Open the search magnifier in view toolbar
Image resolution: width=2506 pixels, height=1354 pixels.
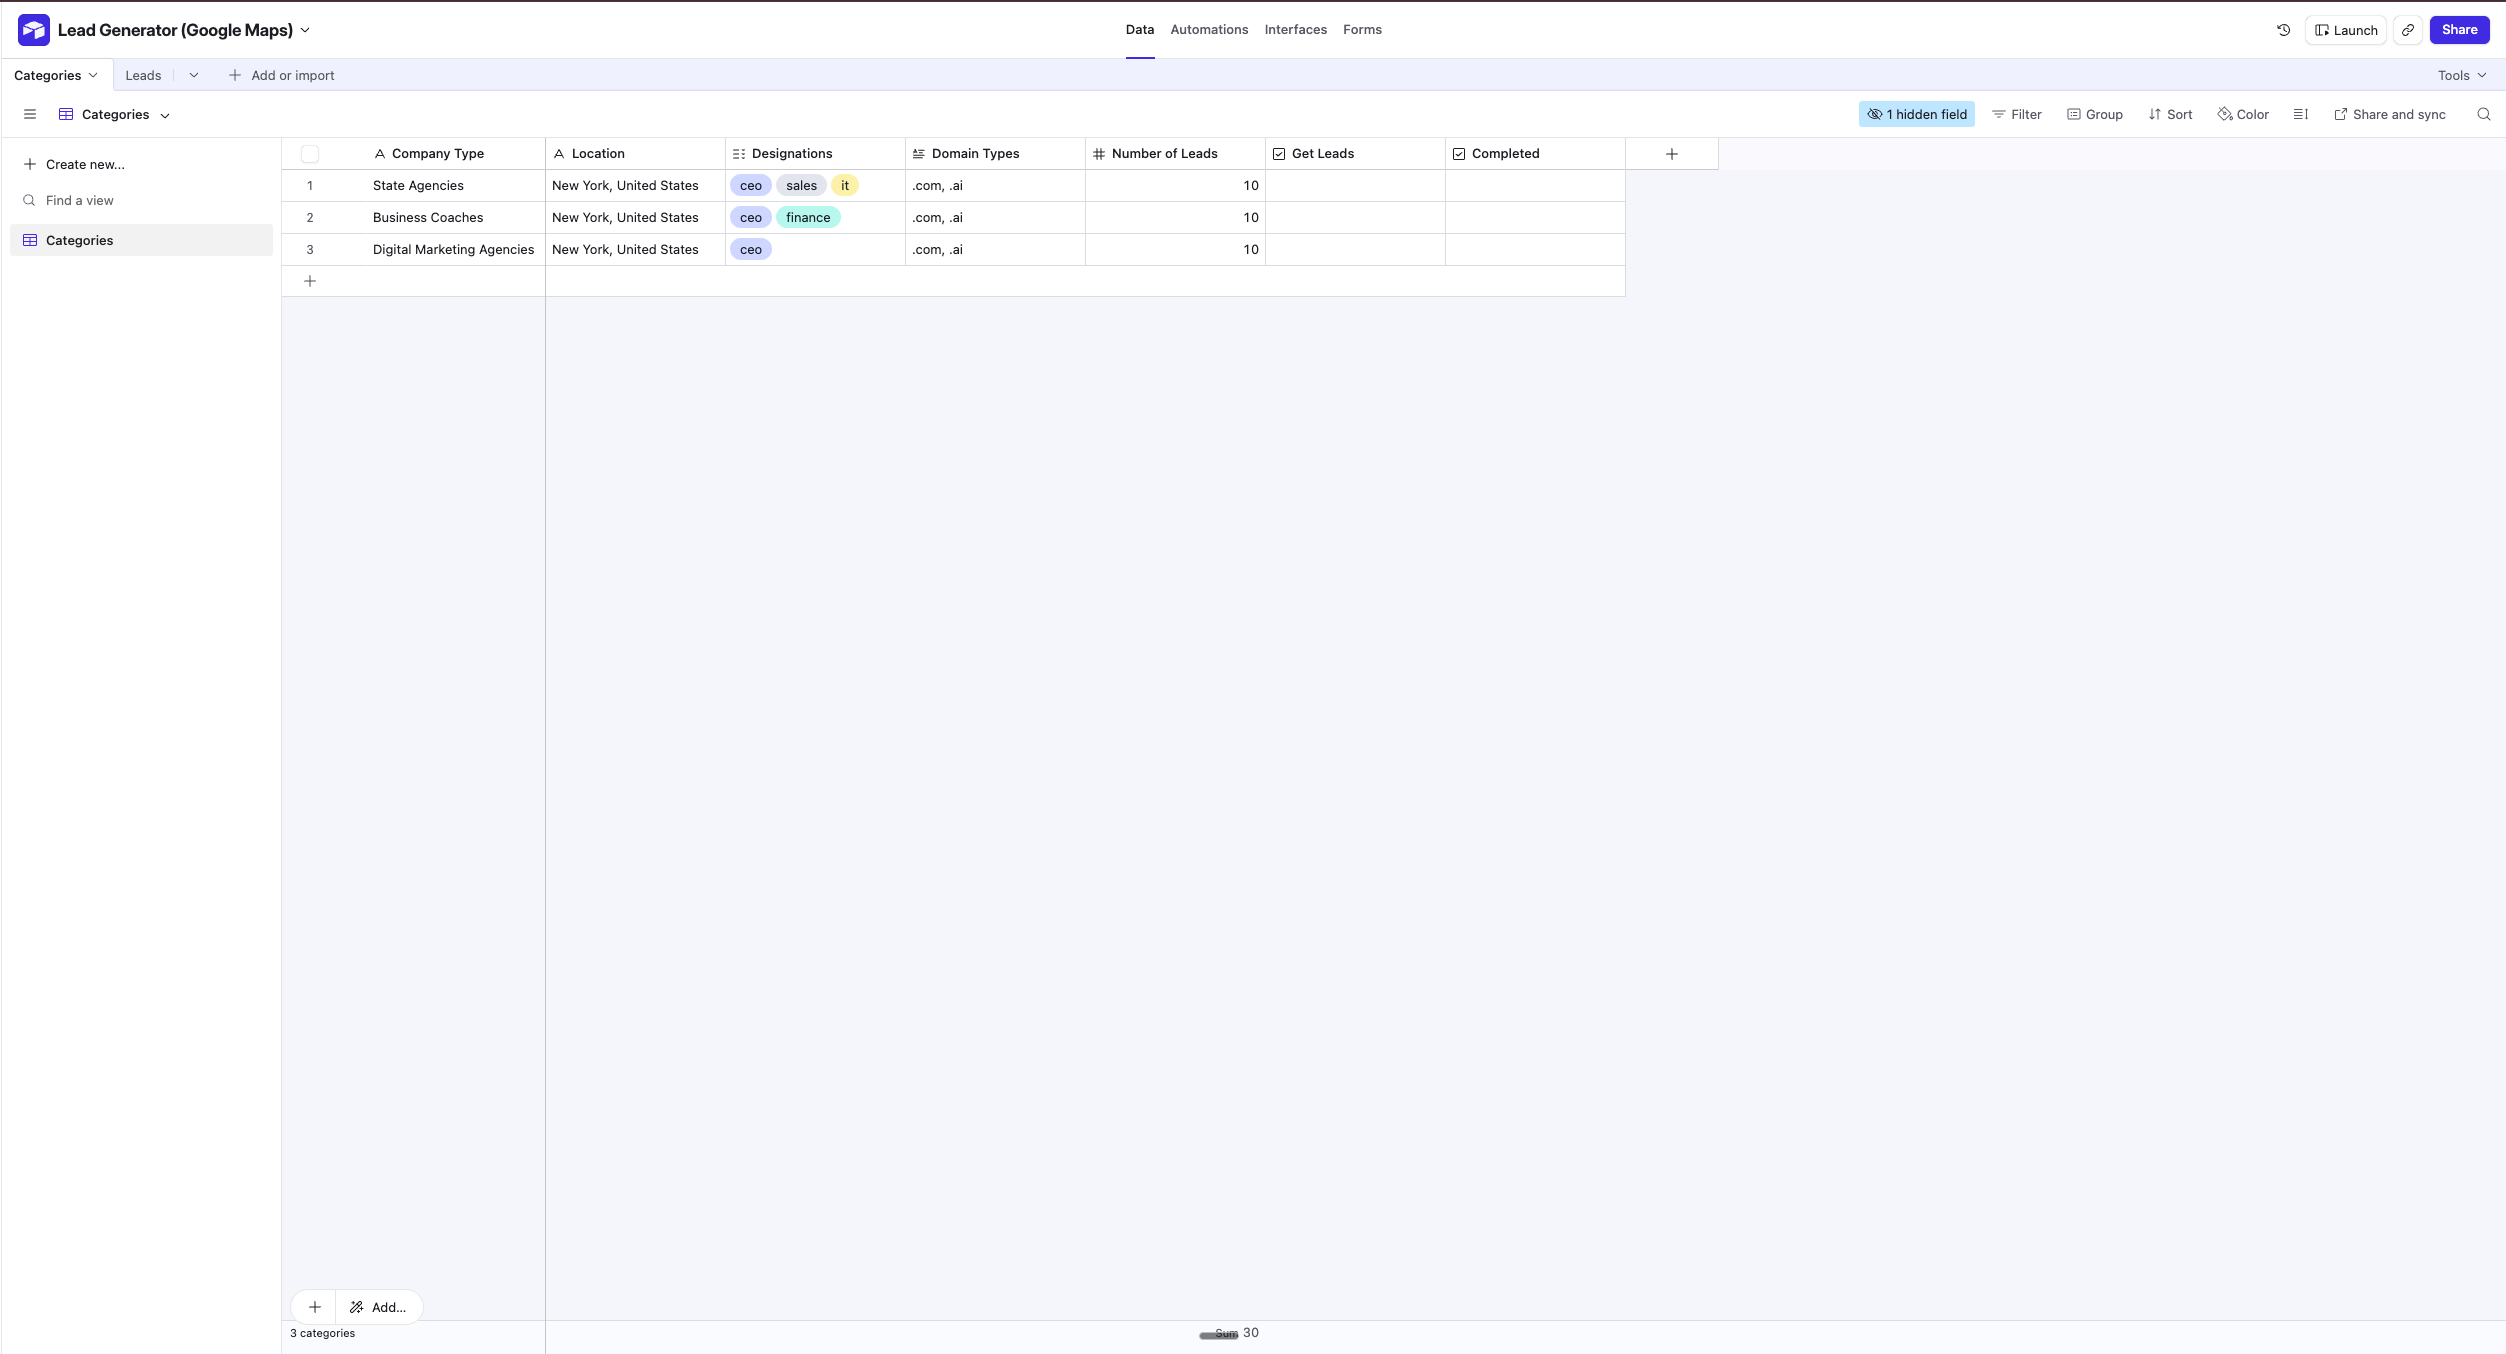[2483, 115]
